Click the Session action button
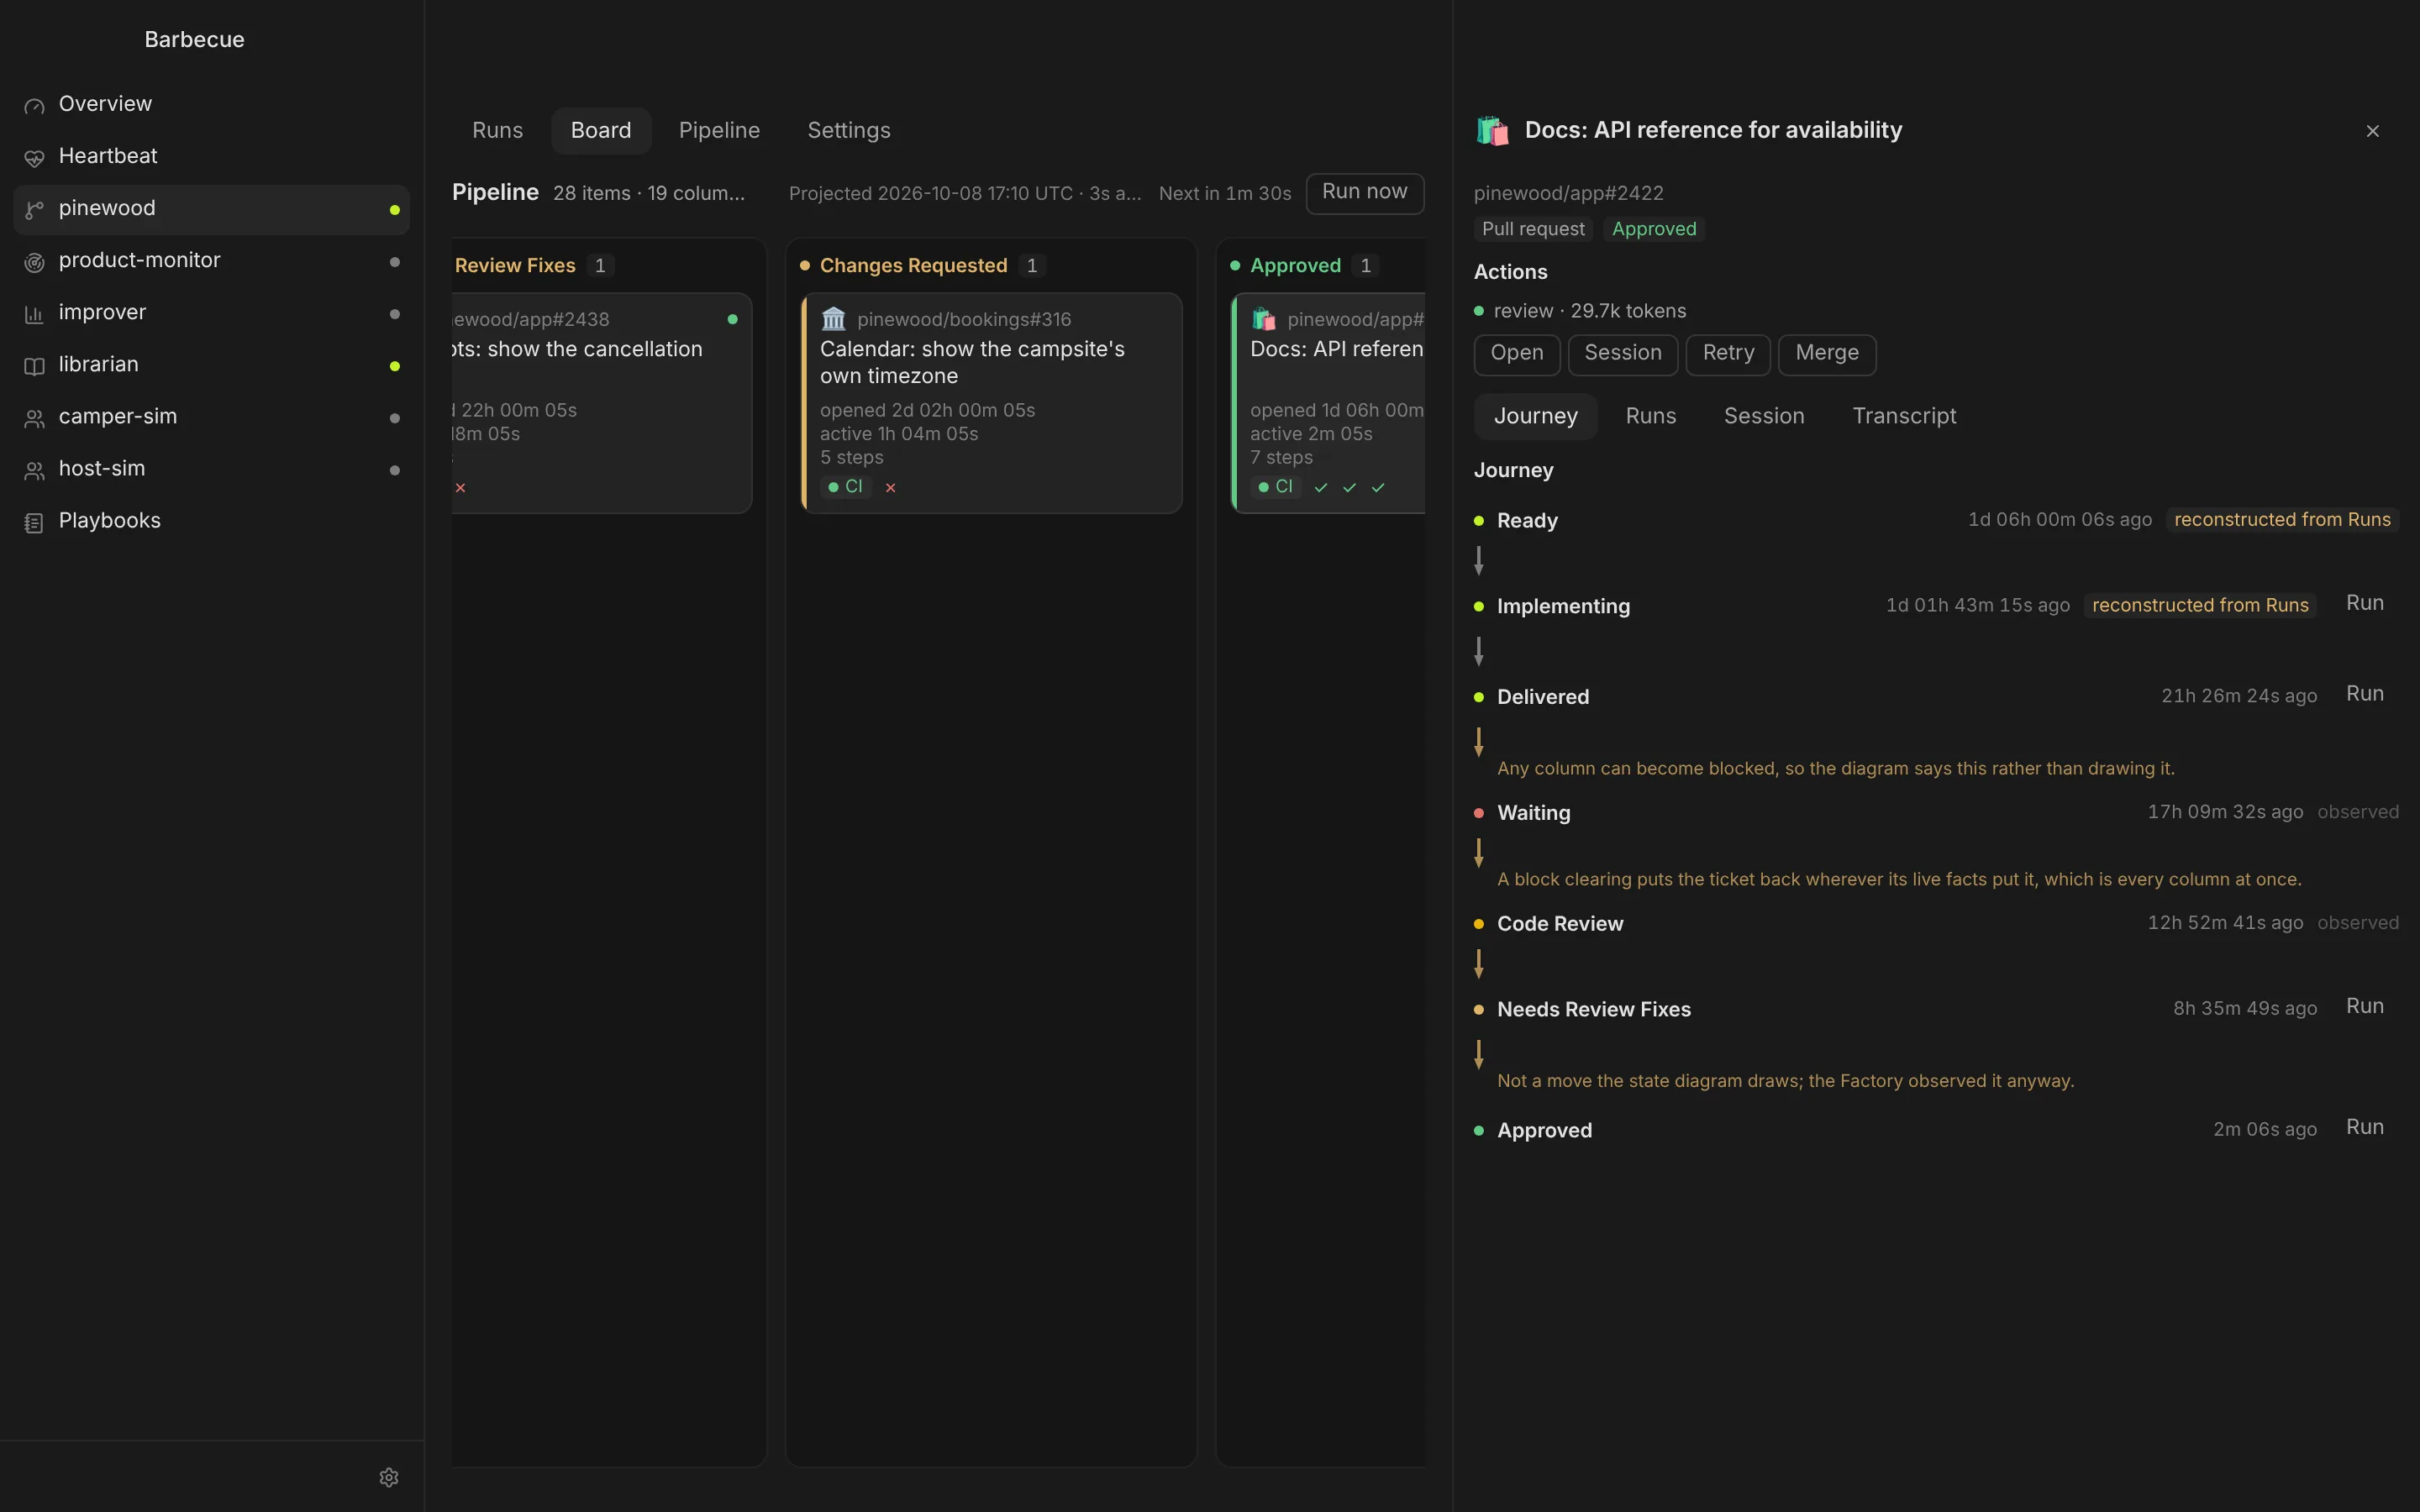This screenshot has height=1512, width=2420. click(1622, 354)
